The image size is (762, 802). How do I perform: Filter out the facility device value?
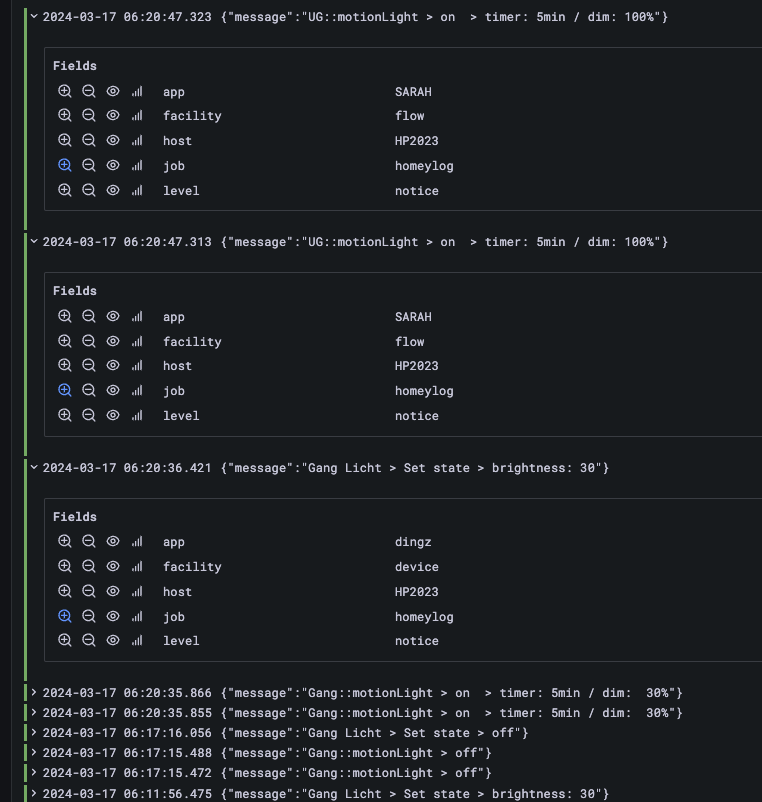(89, 566)
